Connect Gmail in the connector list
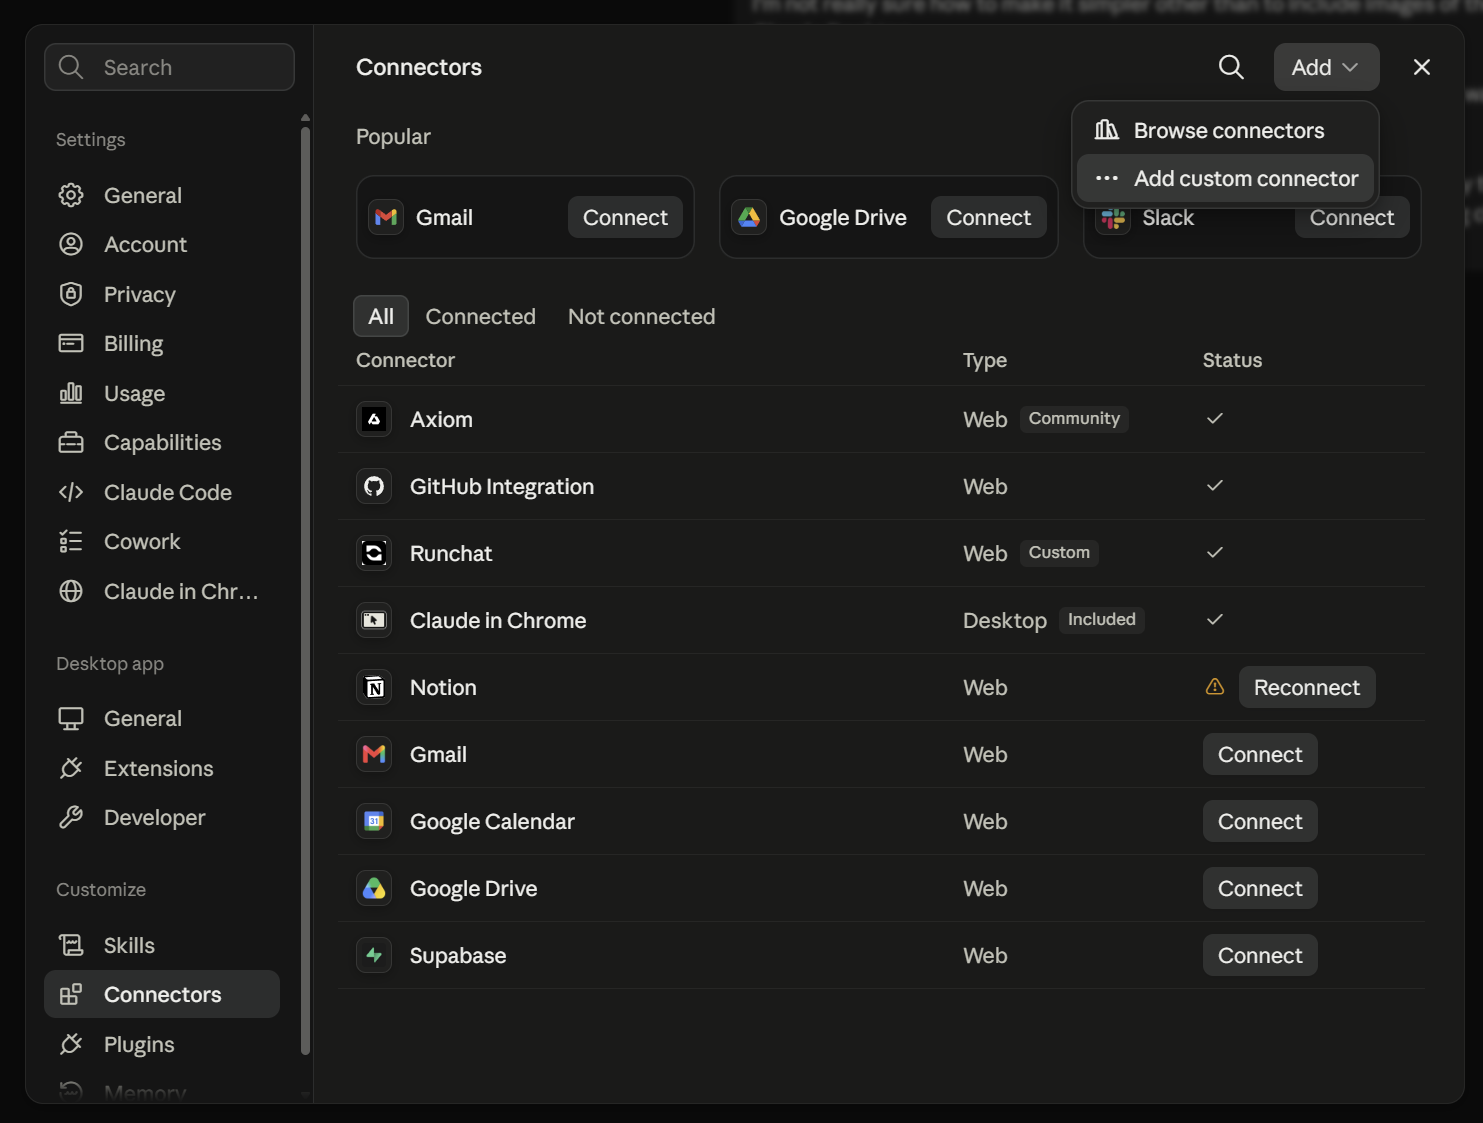 (x=1260, y=754)
